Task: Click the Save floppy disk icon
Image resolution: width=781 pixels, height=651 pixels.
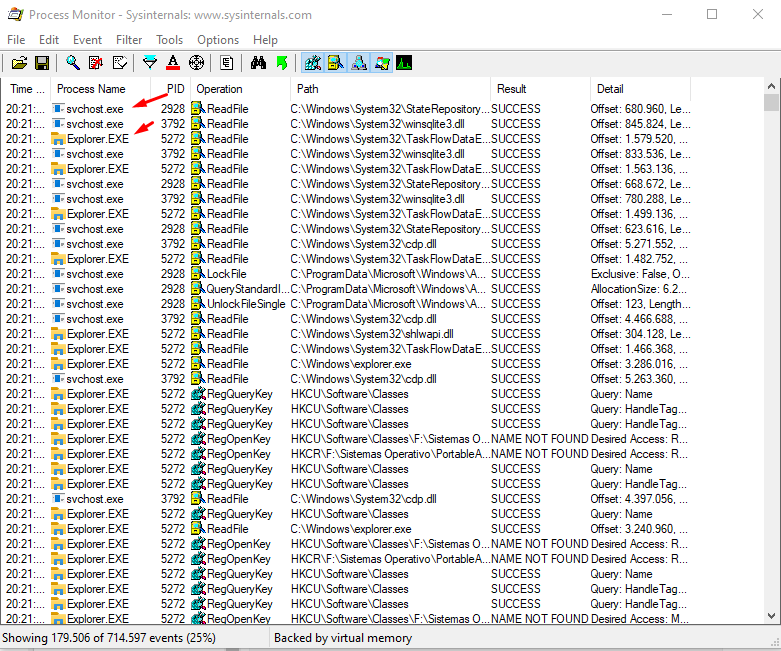Action: click(x=42, y=63)
